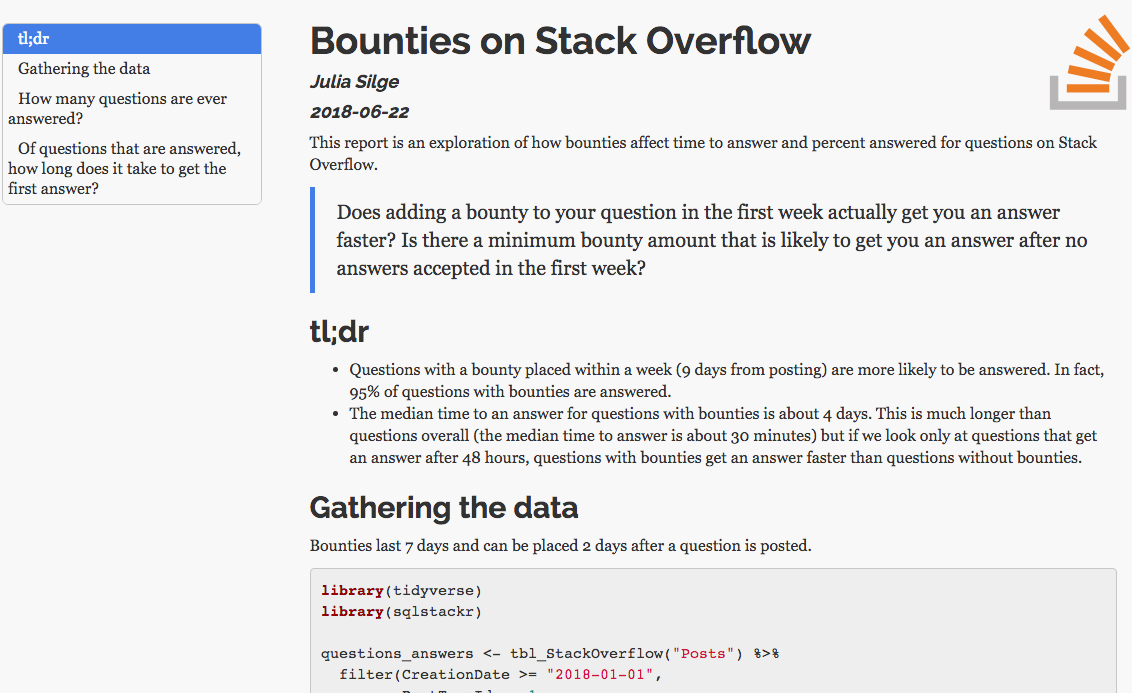This screenshot has width=1132, height=693.
Task: Click the report title Bounties on Stack Overflow
Action: tap(560, 41)
